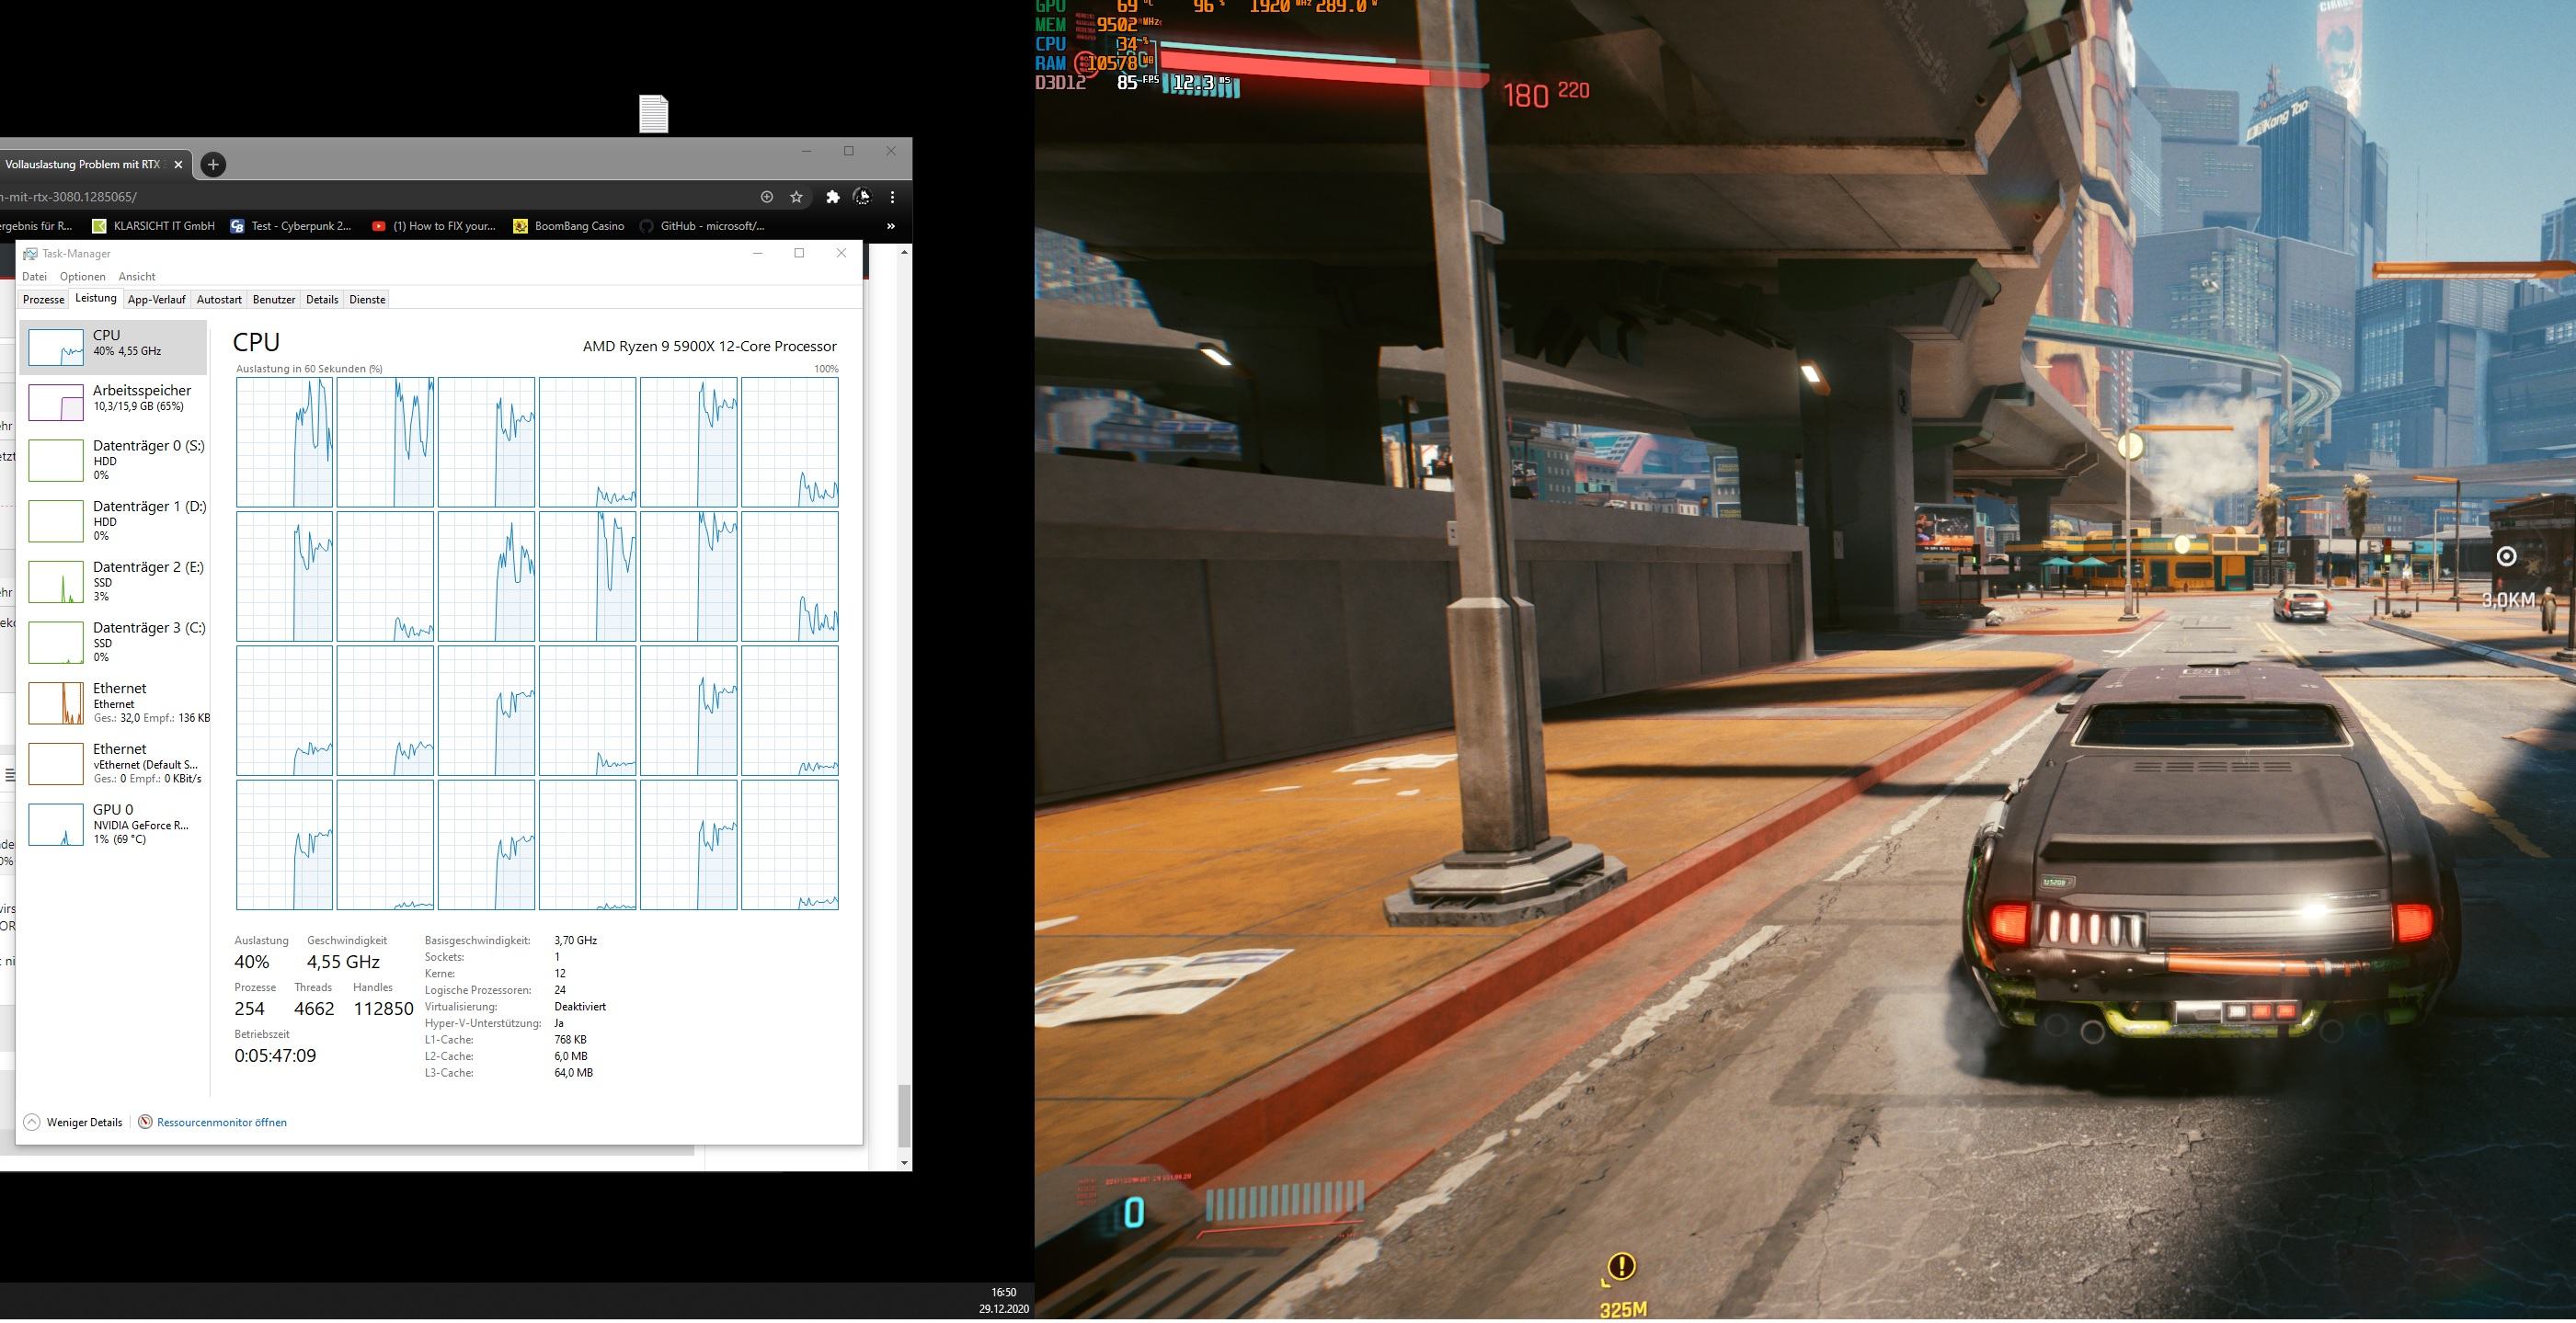This screenshot has width=2576, height=1323.
Task: Switch to the Dienste tab
Action: [x=367, y=299]
